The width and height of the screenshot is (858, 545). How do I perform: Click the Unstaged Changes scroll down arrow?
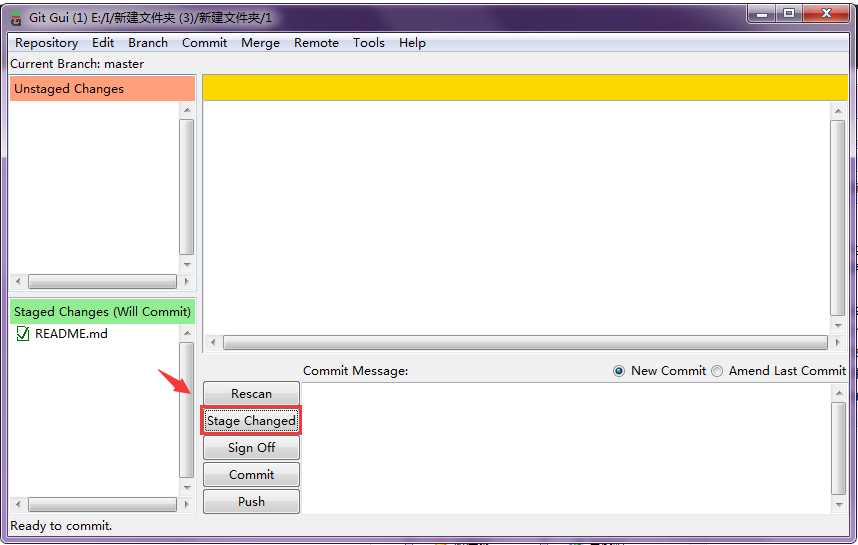pos(187,264)
